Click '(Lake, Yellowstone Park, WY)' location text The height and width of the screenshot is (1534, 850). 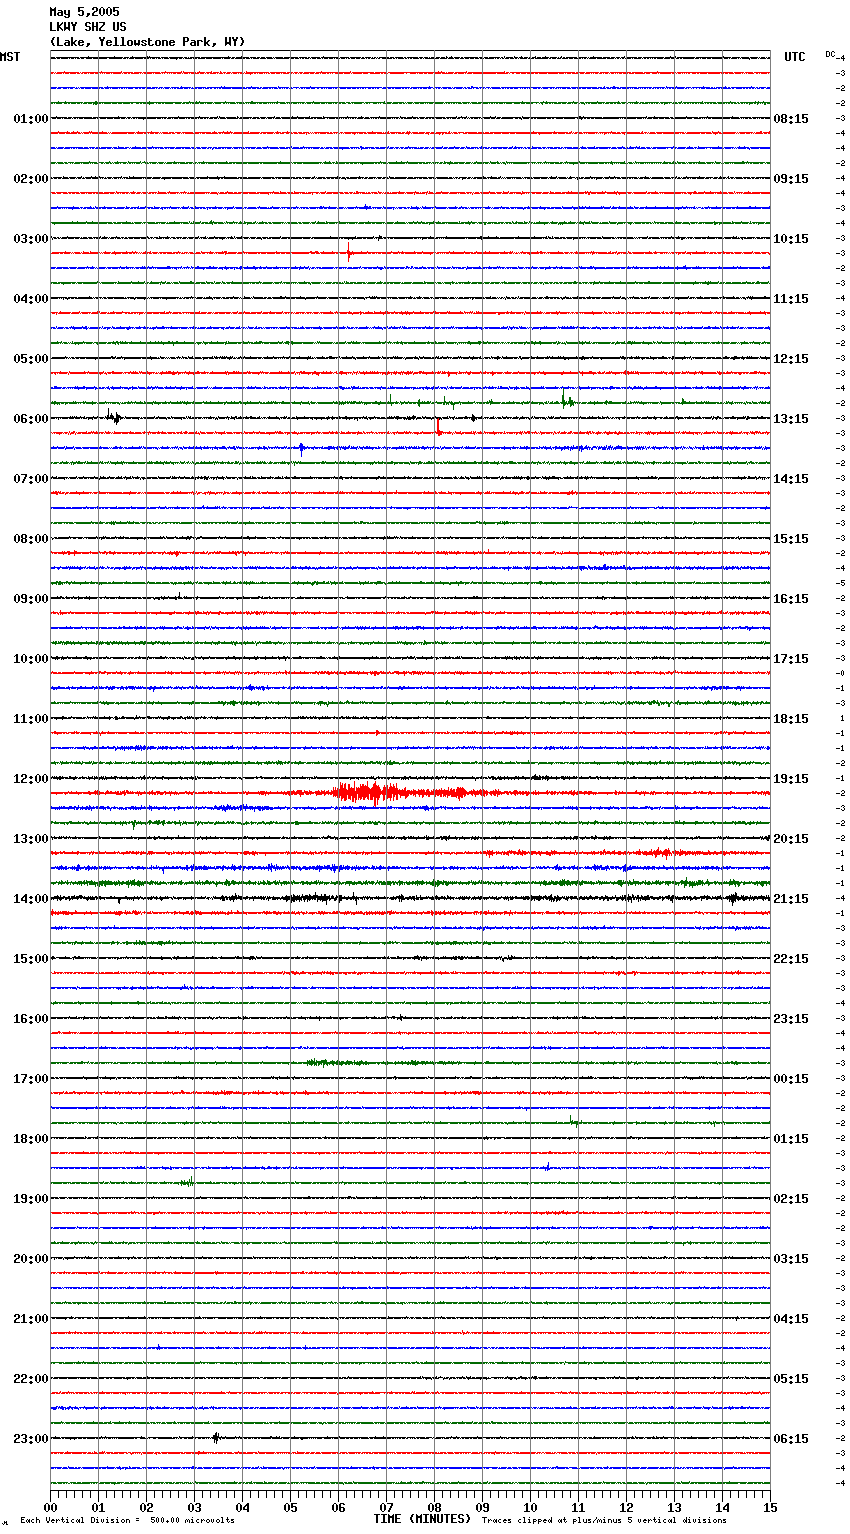(147, 42)
